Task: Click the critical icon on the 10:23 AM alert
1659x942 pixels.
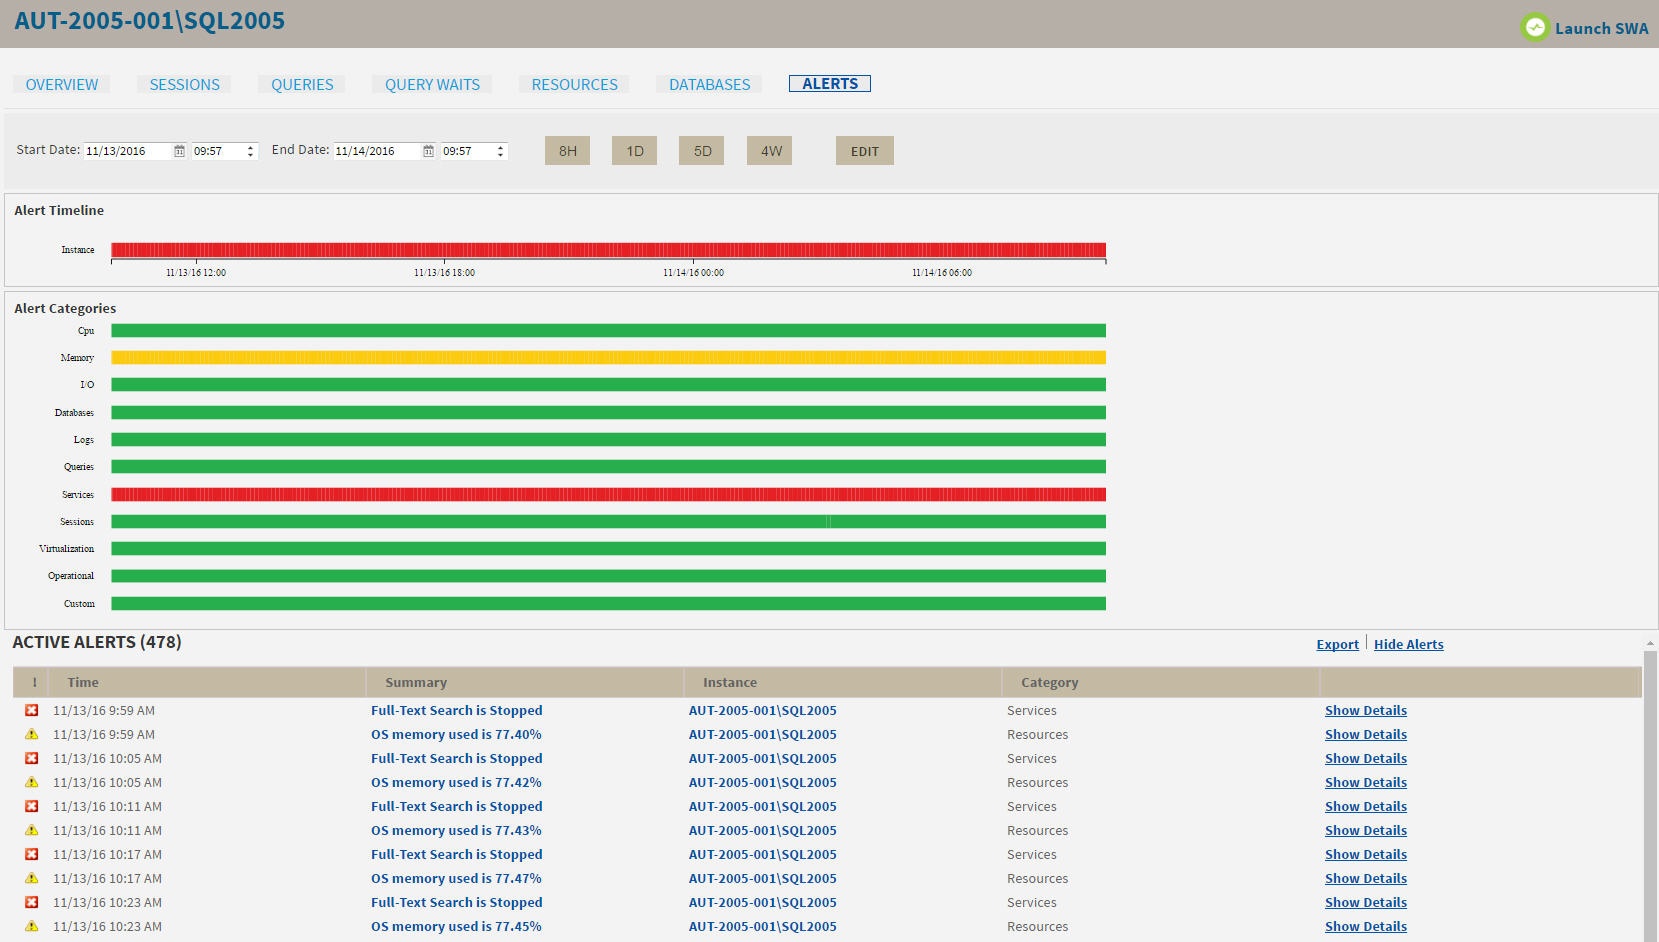Action: (x=32, y=903)
